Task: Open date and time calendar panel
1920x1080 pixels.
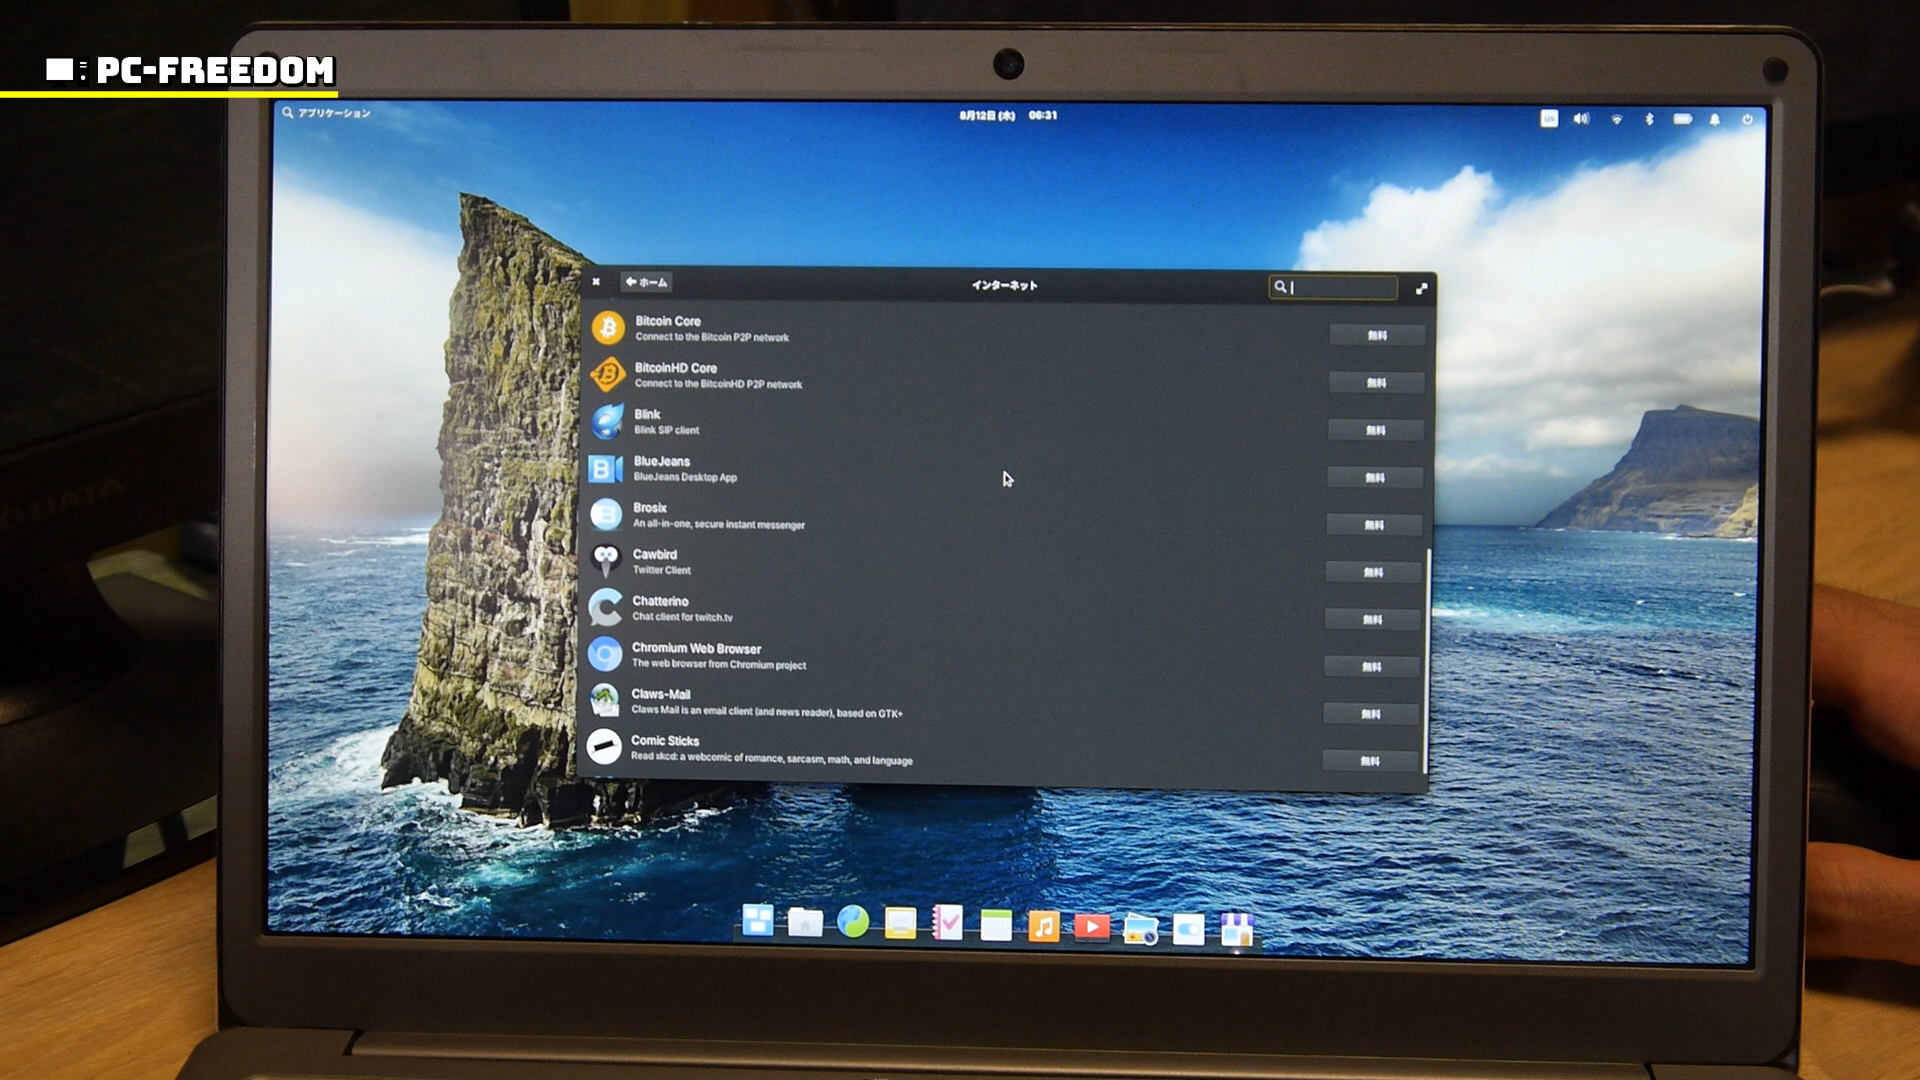Action: (1007, 115)
